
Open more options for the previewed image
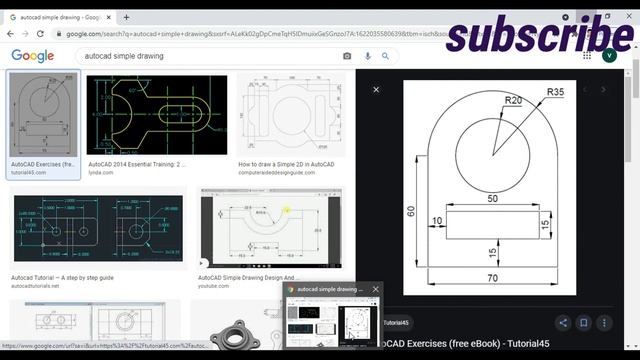point(604,323)
